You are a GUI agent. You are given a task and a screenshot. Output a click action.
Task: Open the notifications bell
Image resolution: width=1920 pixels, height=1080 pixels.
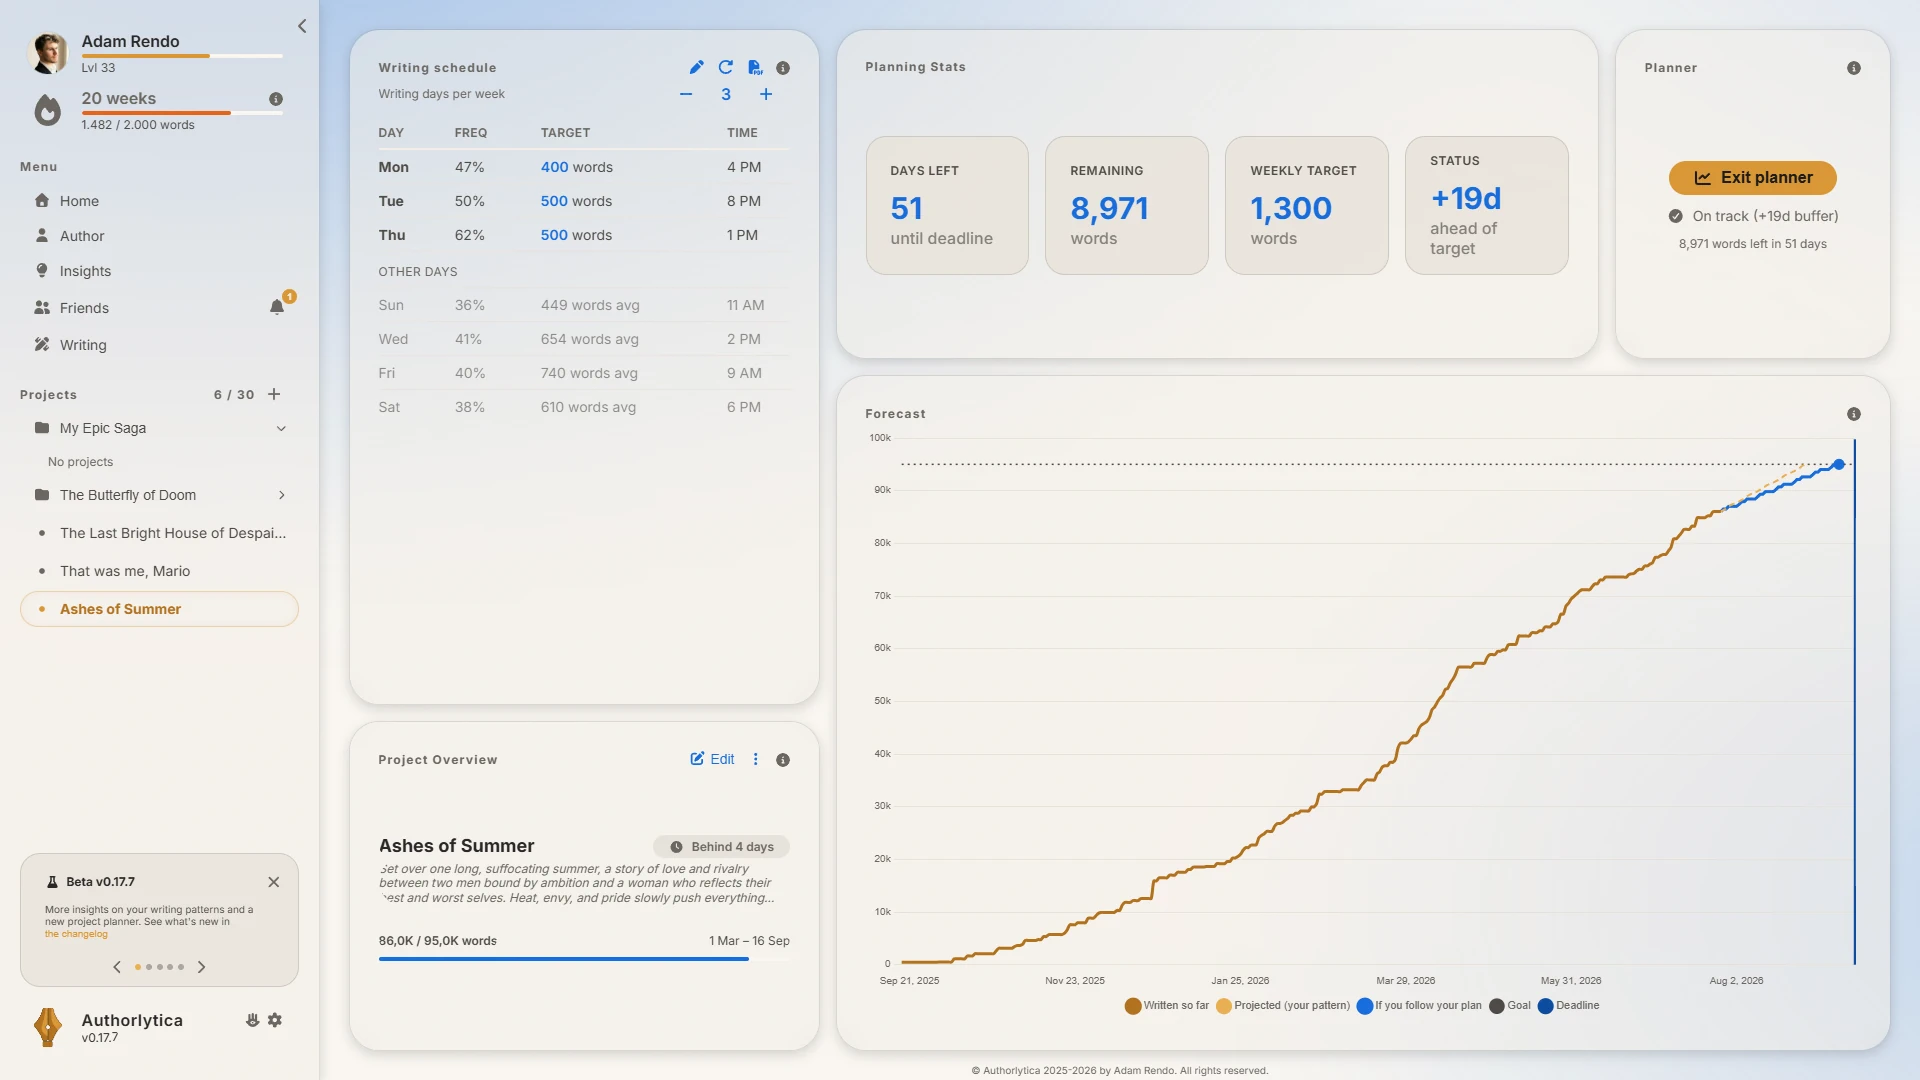point(277,307)
